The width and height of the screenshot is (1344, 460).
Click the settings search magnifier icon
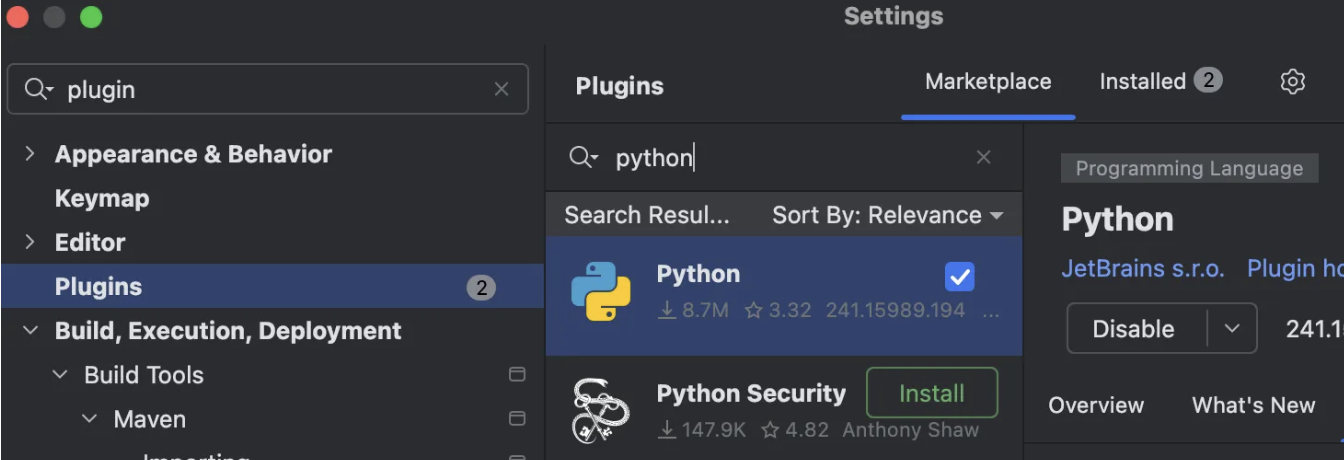coord(39,90)
